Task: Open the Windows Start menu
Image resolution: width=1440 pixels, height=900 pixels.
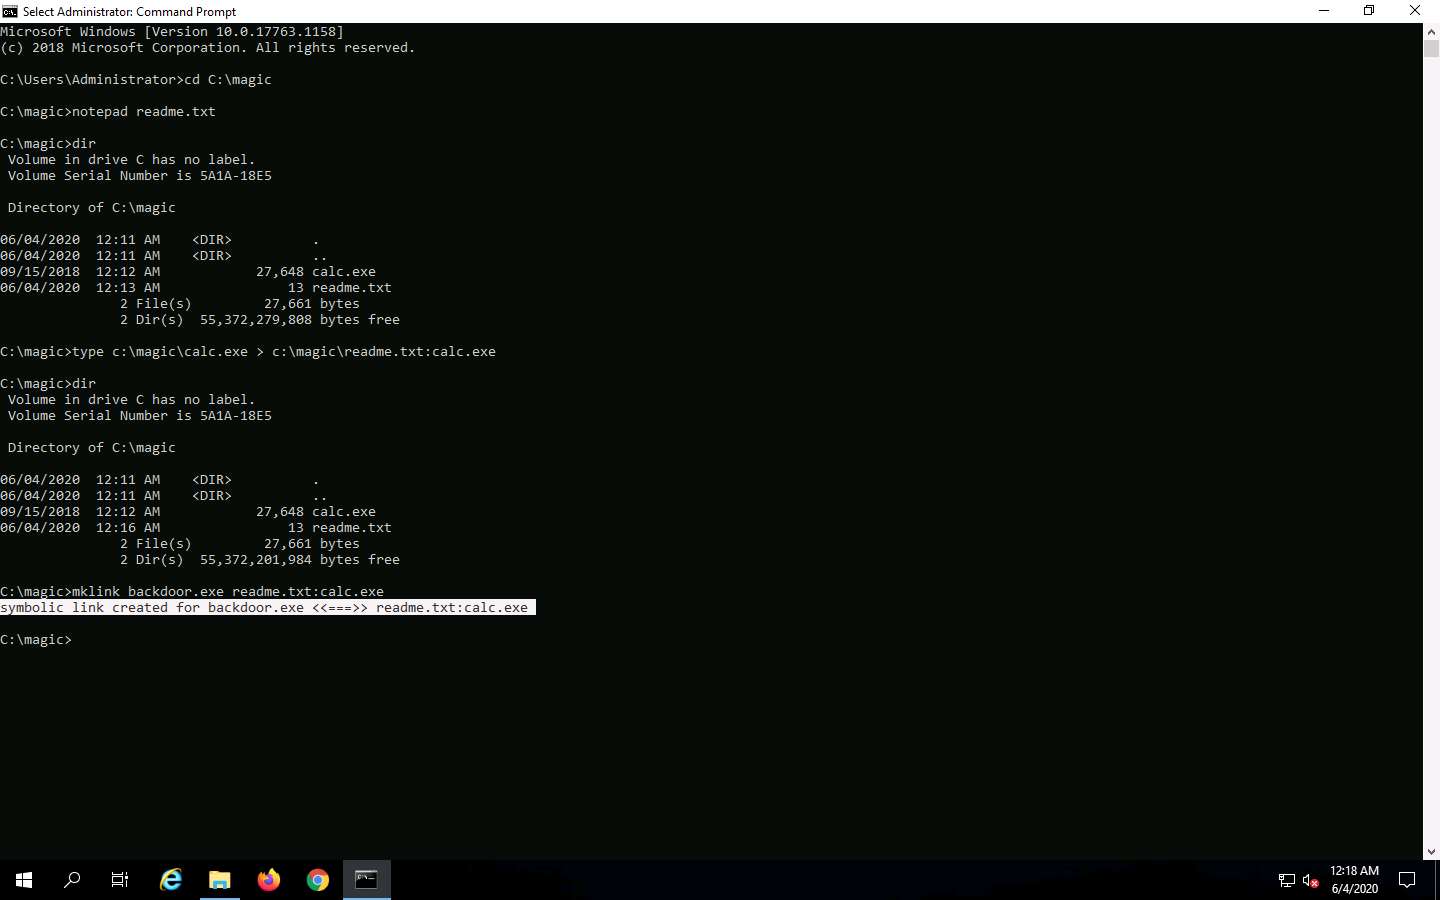Action: pyautogui.click(x=24, y=880)
